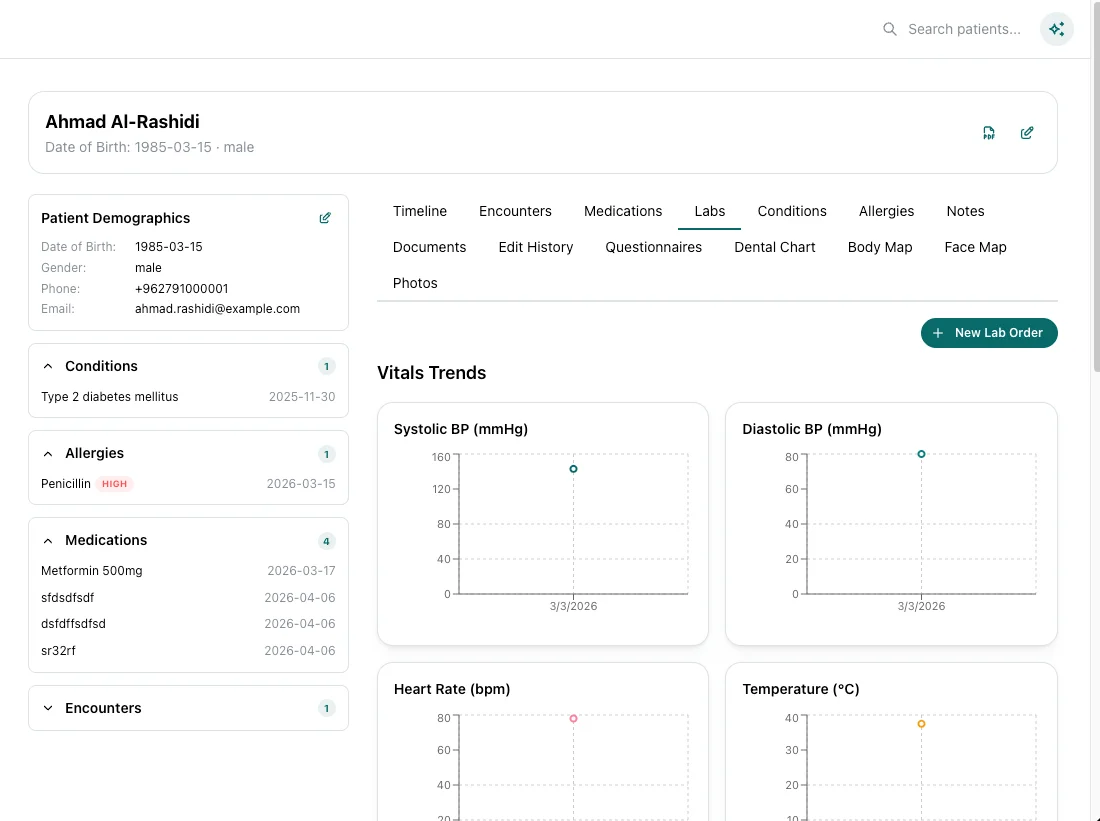This screenshot has width=1100, height=821.
Task: Click the Metformin 500mg medication entry
Action: click(92, 571)
